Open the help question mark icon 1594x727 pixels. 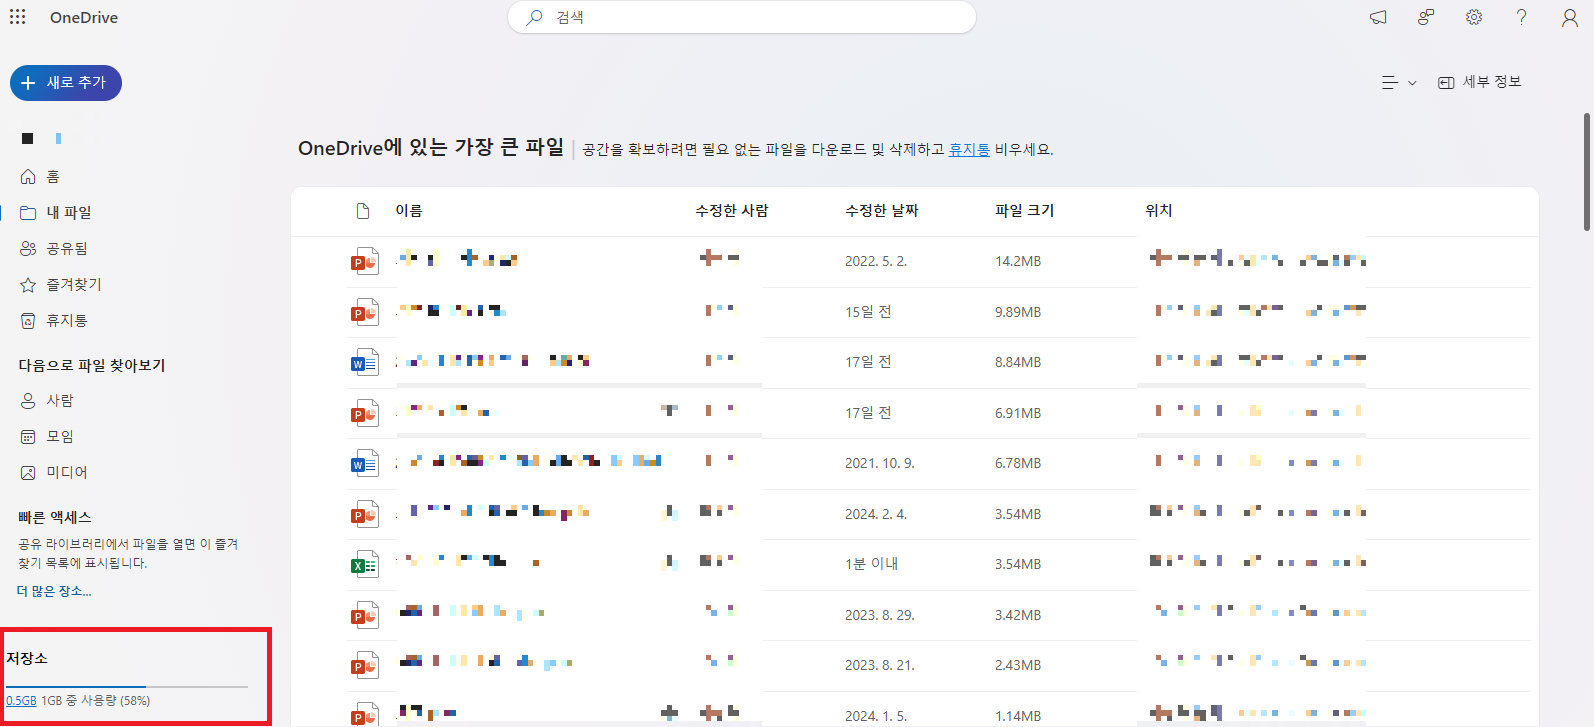click(x=1521, y=17)
